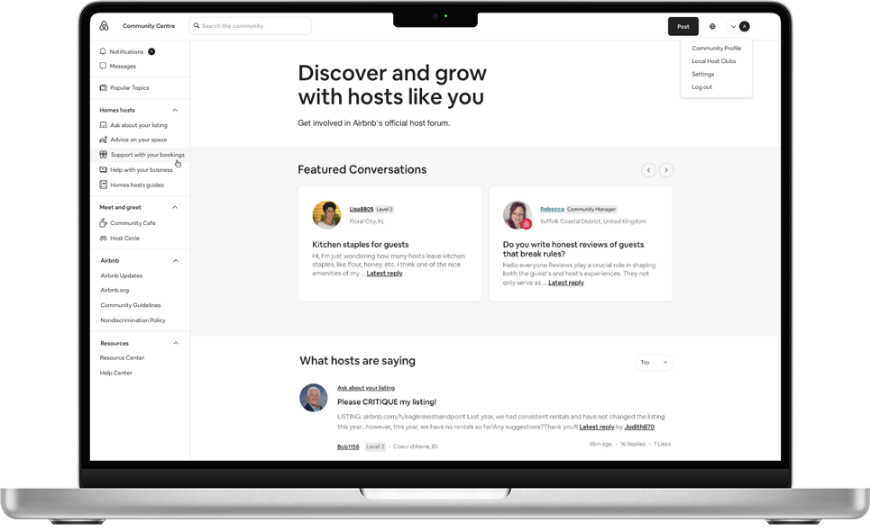The image size is (870, 530).
Task: Open Kitchen staples for guests title
Action: click(x=360, y=244)
